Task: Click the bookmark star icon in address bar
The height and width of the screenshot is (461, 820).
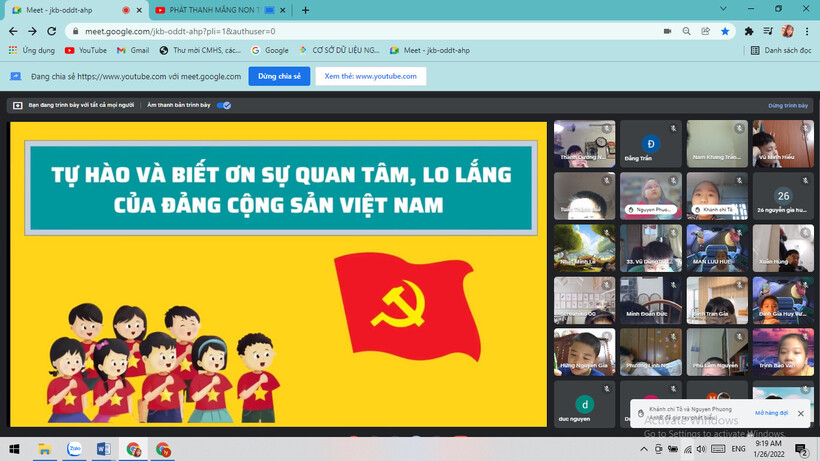Action: (725, 31)
